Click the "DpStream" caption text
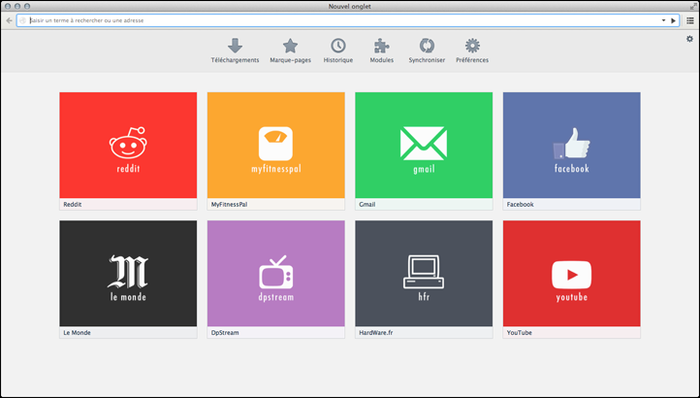700x398 pixels. tap(225, 332)
